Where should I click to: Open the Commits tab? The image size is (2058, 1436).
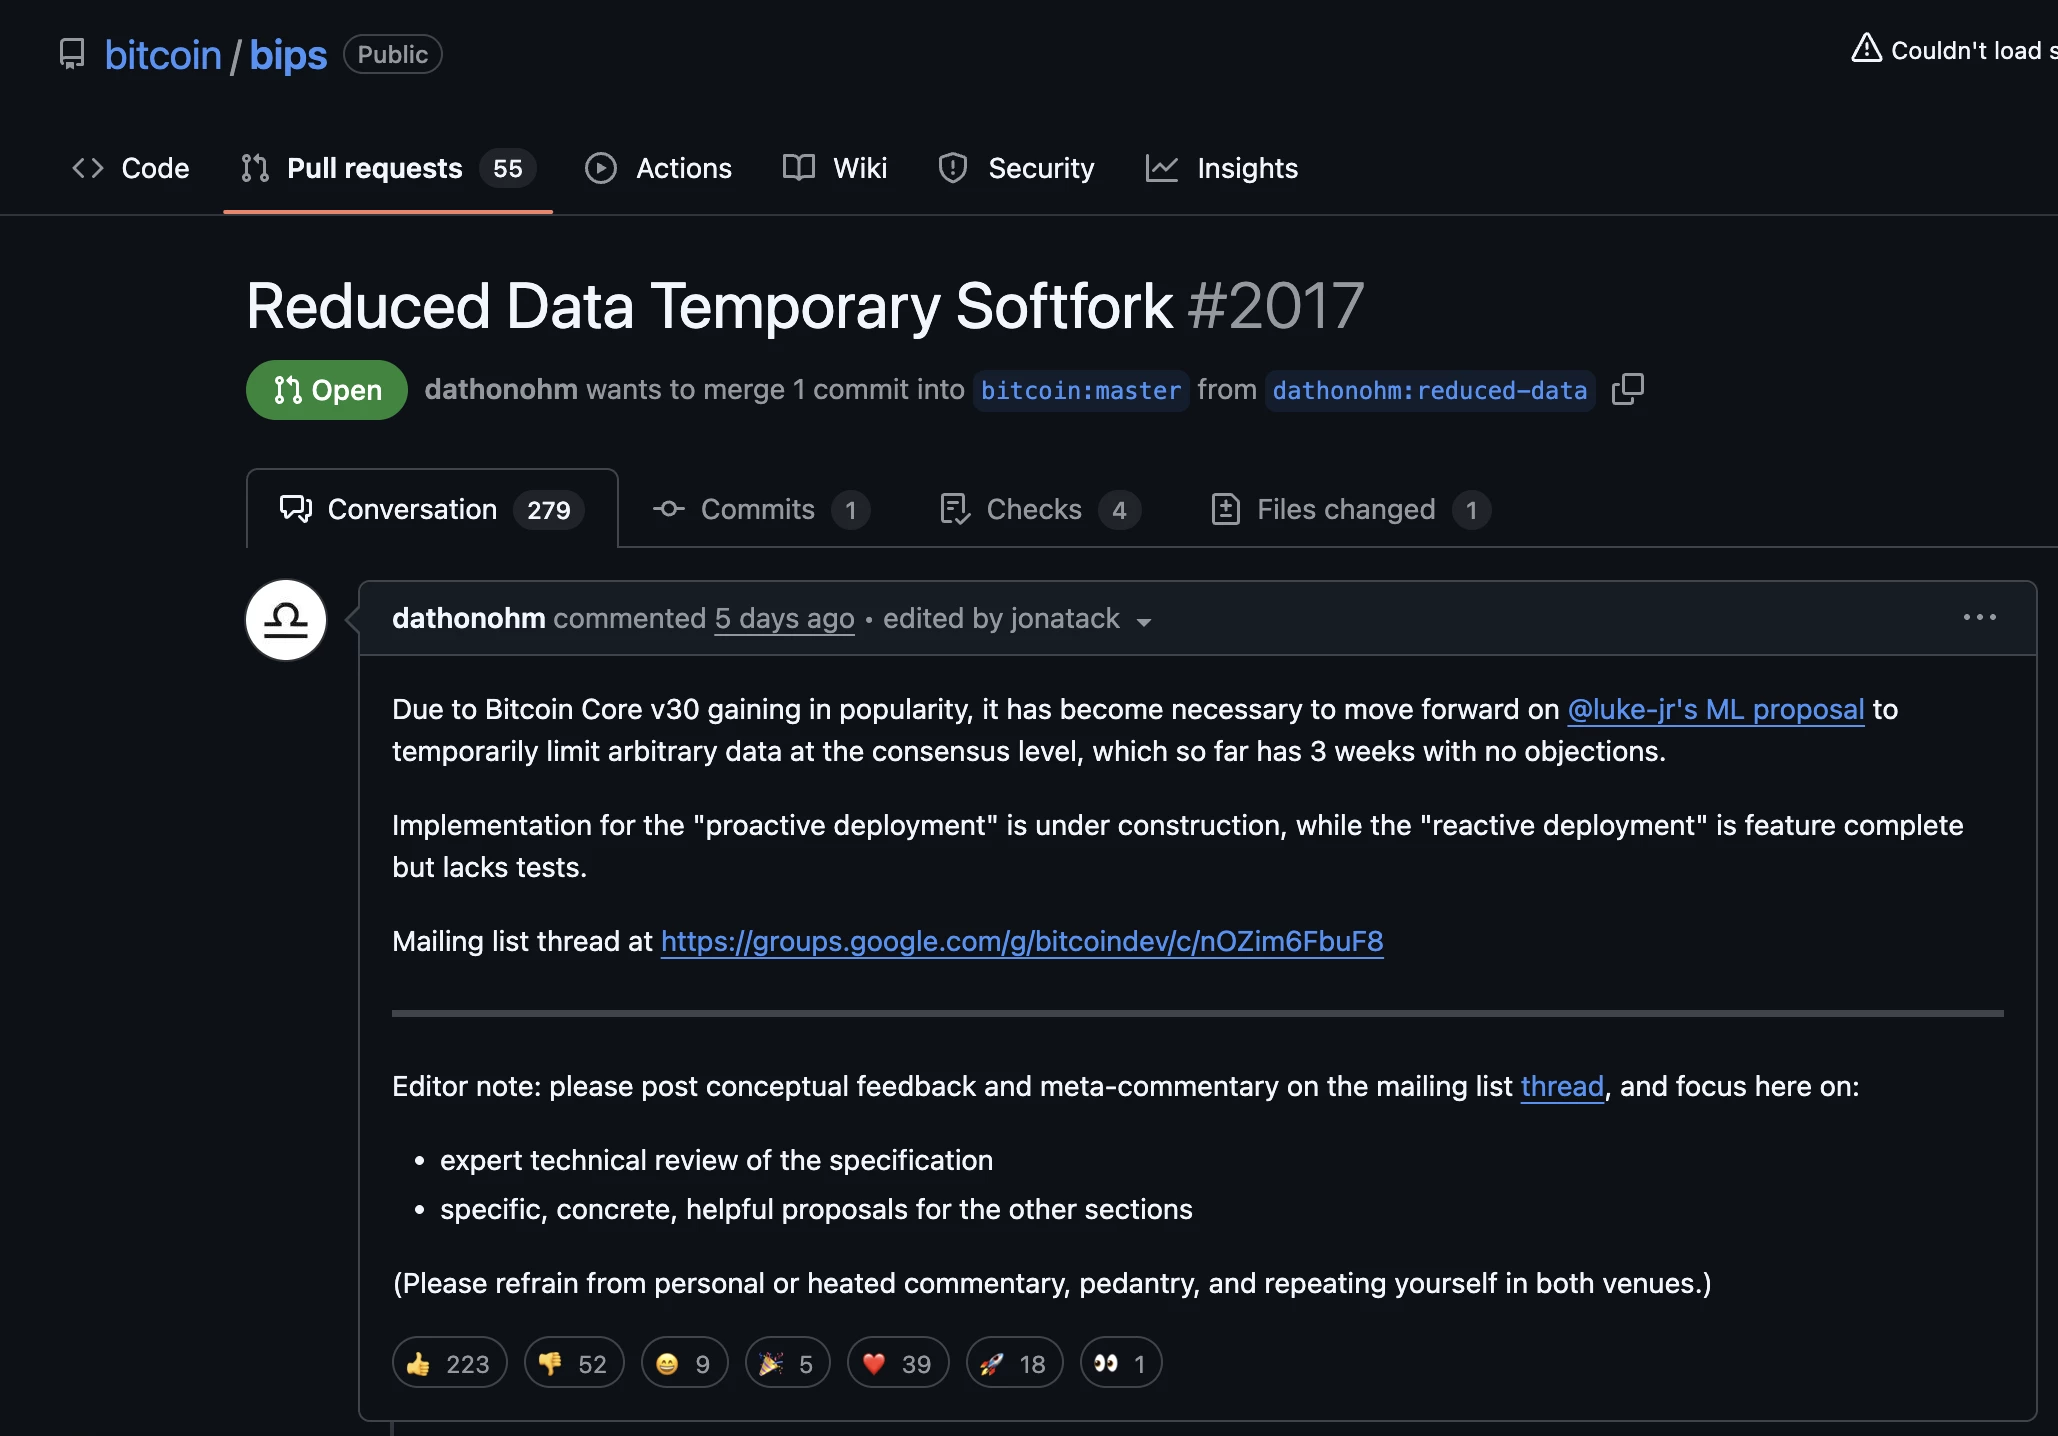coord(760,509)
